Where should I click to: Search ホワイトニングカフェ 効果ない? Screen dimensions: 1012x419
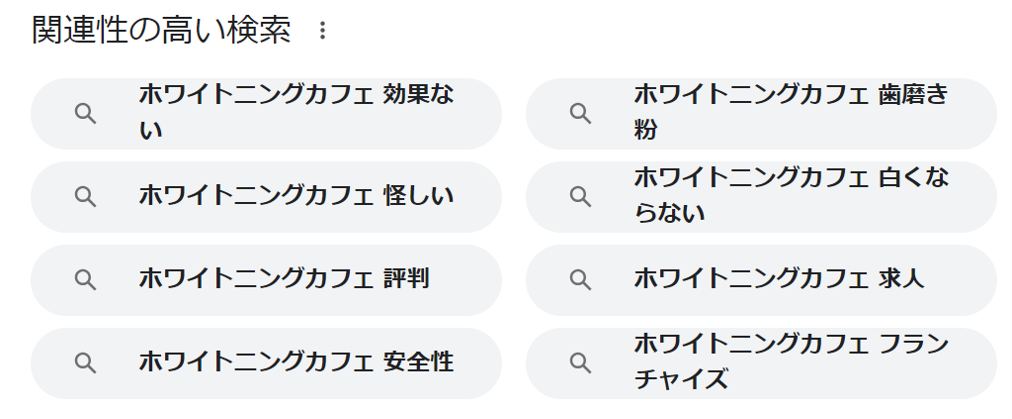296,112
